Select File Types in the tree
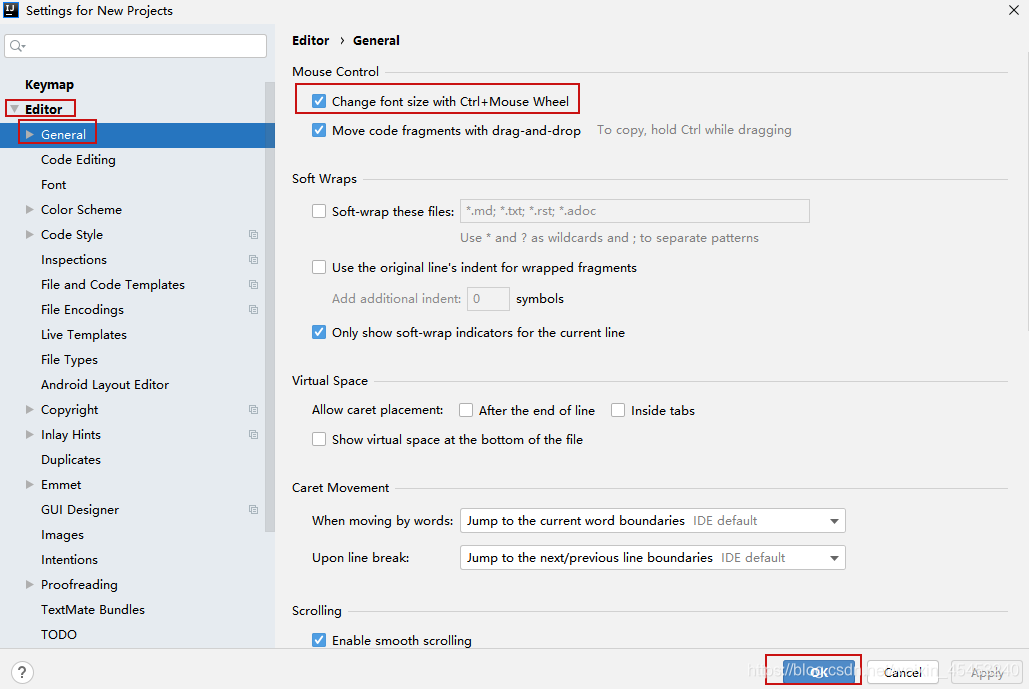 69,360
